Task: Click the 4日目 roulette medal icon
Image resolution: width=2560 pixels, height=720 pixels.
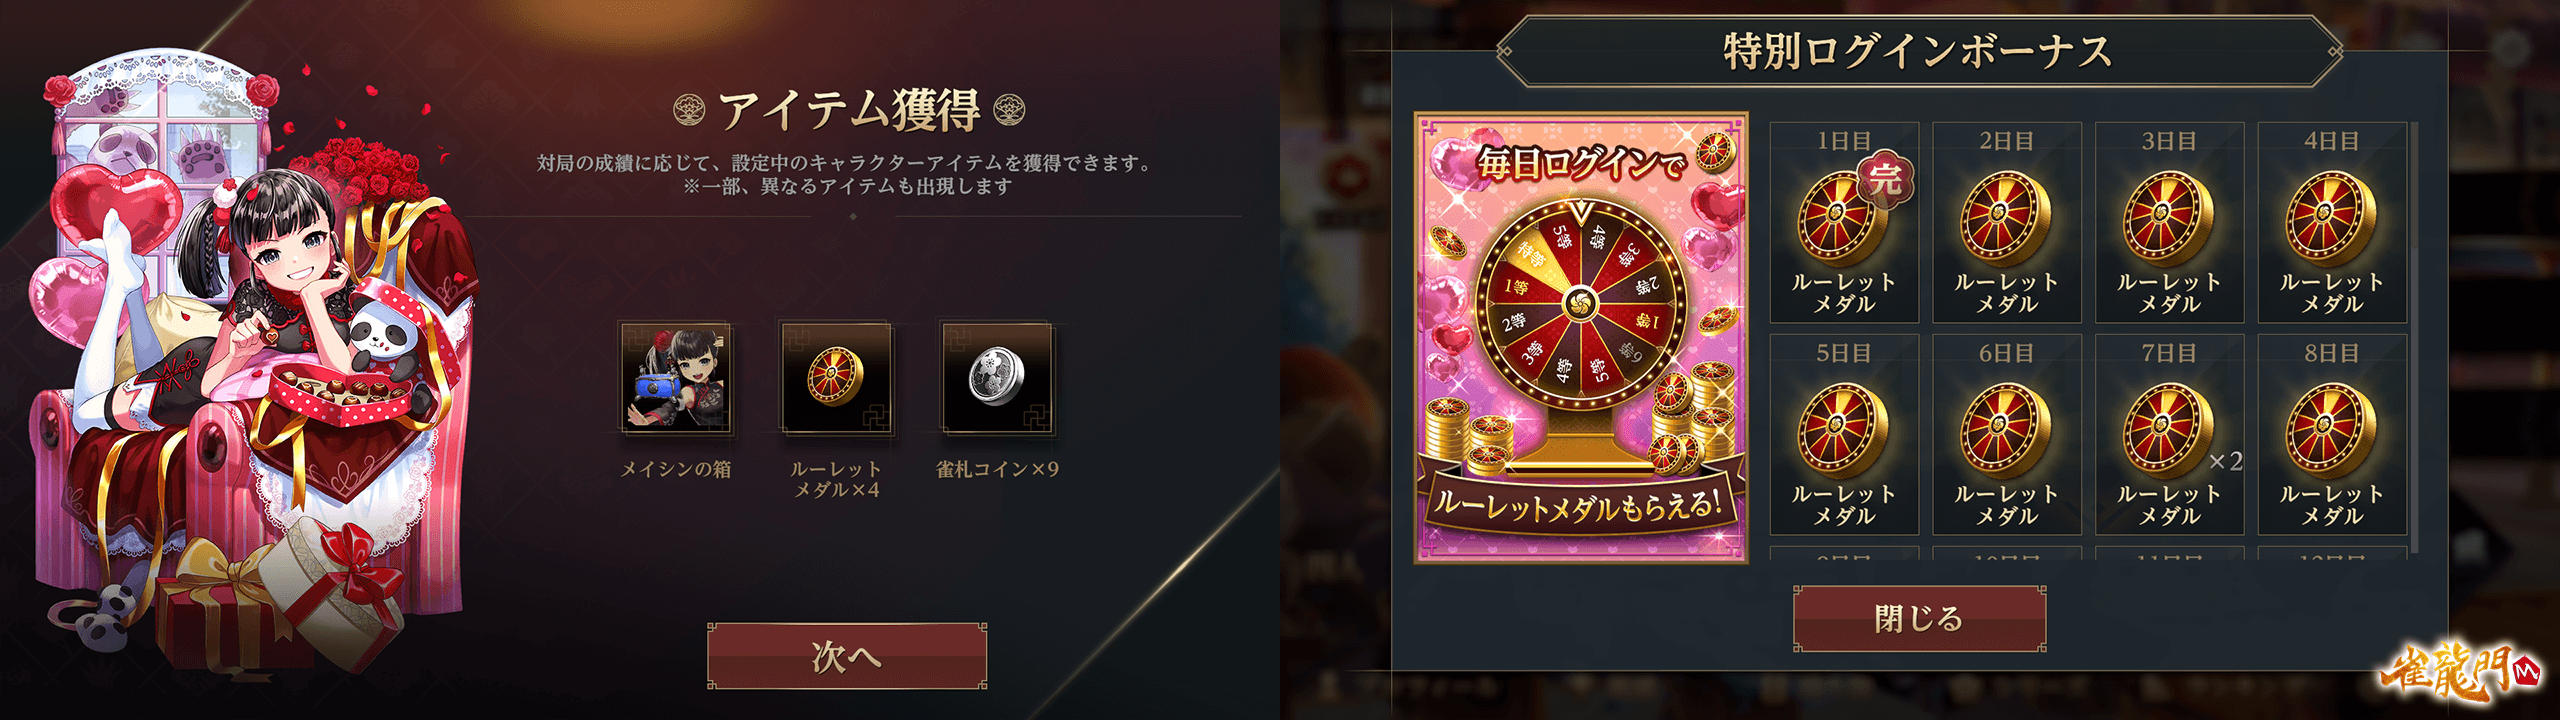Action: (x=2331, y=218)
